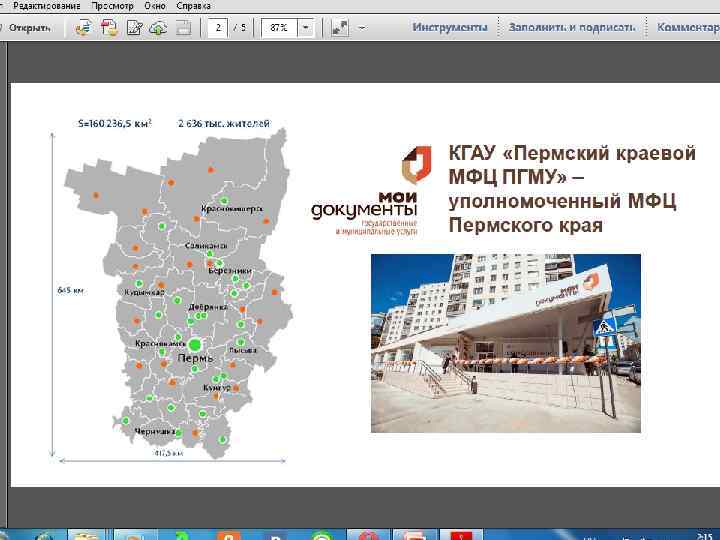Click the total pages indicator / 5
Screen dimensions: 720x540
pos(240,28)
